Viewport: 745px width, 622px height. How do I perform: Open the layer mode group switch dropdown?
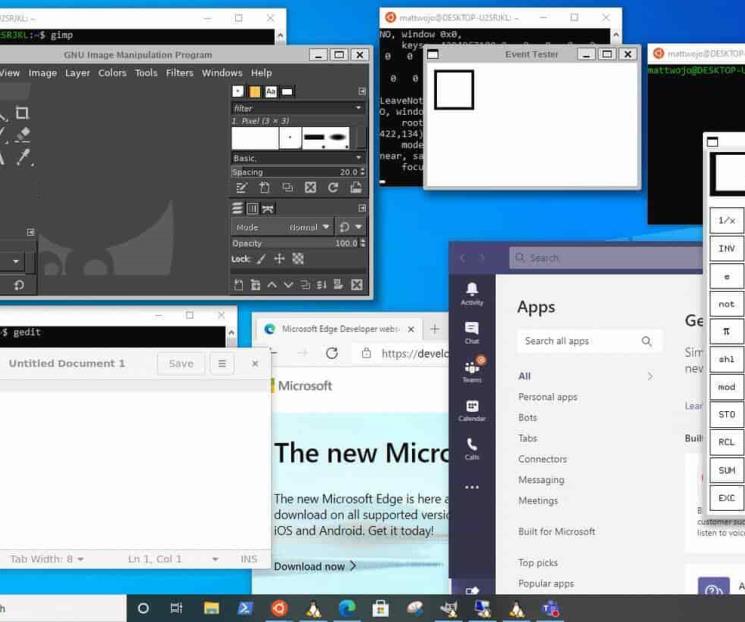tap(351, 227)
